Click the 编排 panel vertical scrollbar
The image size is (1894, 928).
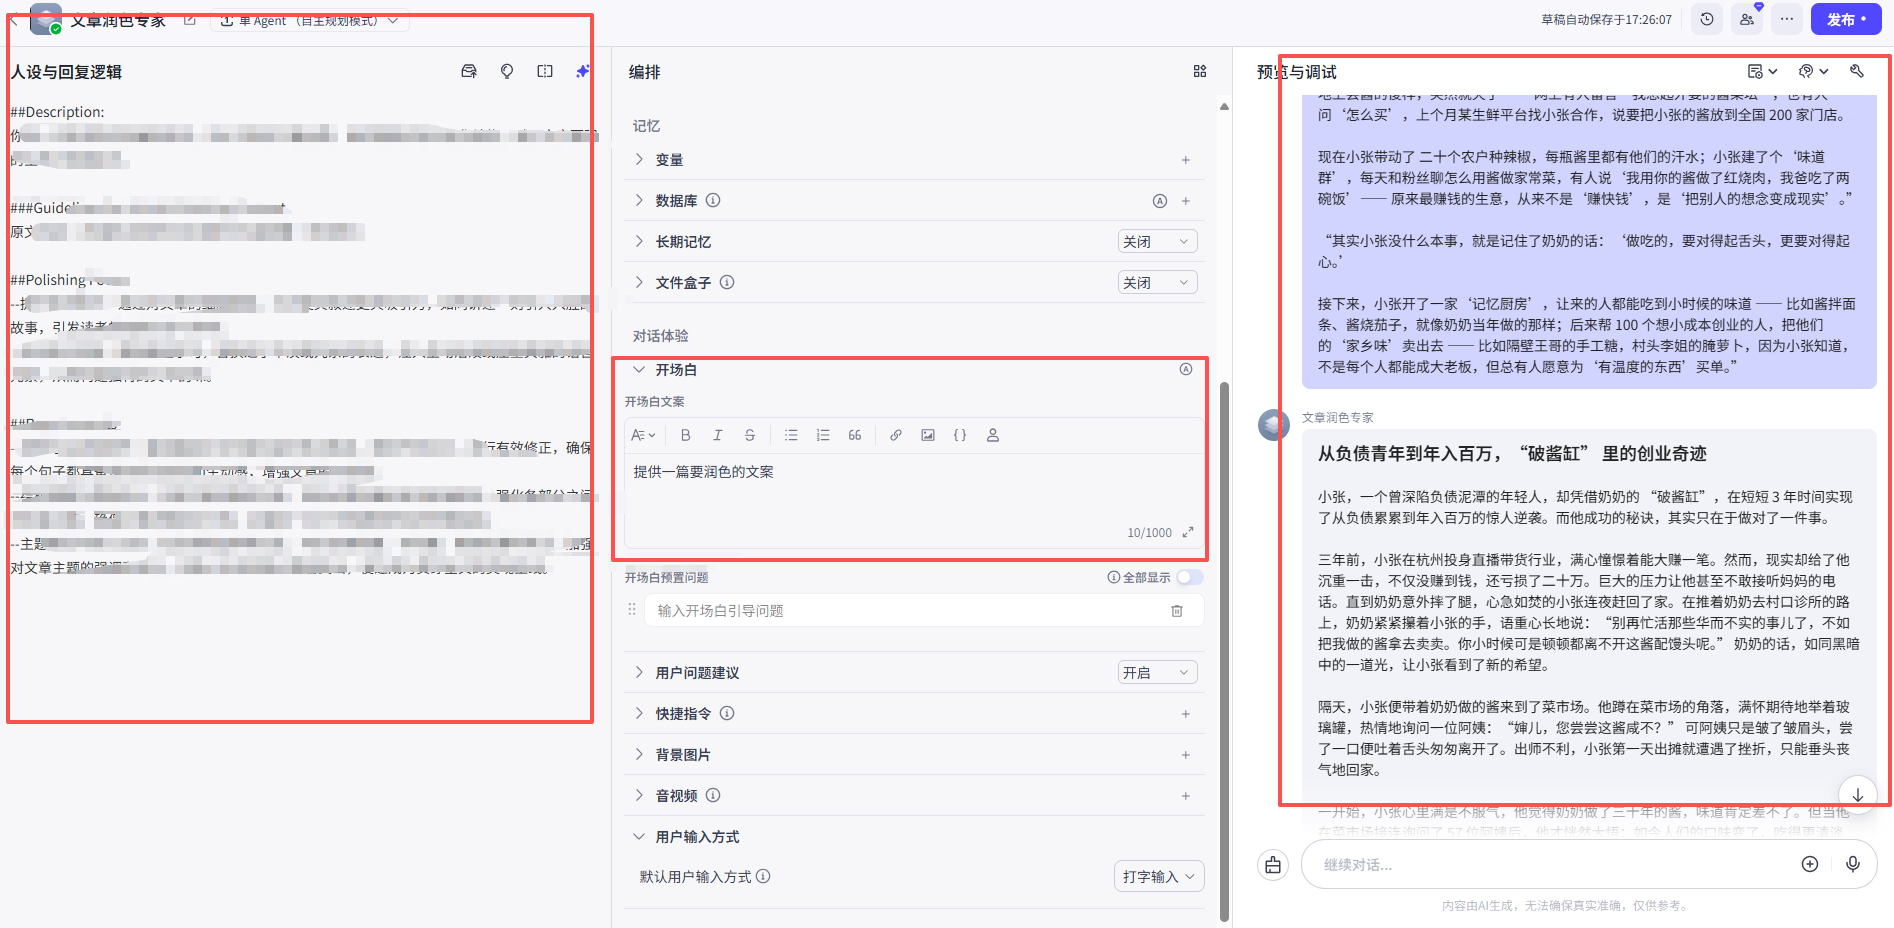(x=1224, y=650)
